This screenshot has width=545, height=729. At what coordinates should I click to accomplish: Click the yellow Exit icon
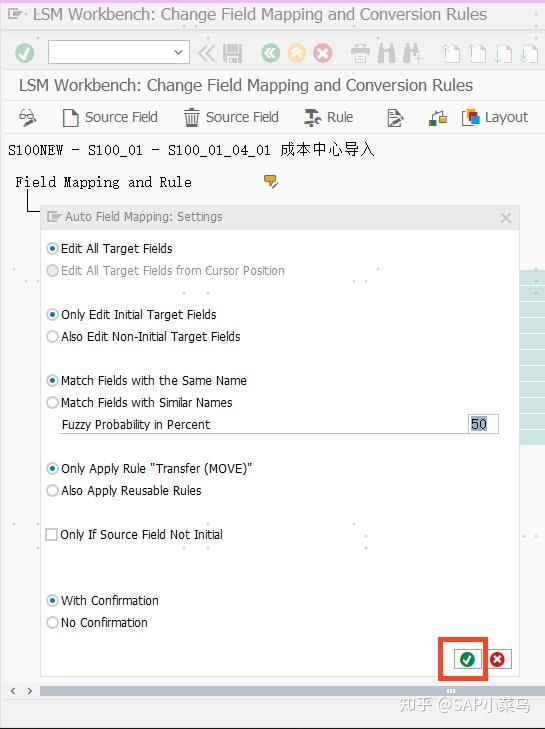297,53
